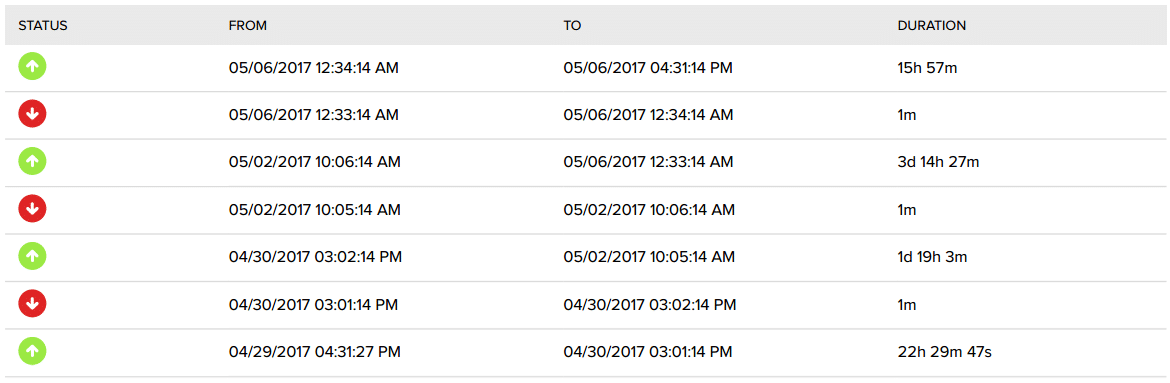Select the 1d 19h 3m duration cell
This screenshot has height=383, width=1170.
933,258
